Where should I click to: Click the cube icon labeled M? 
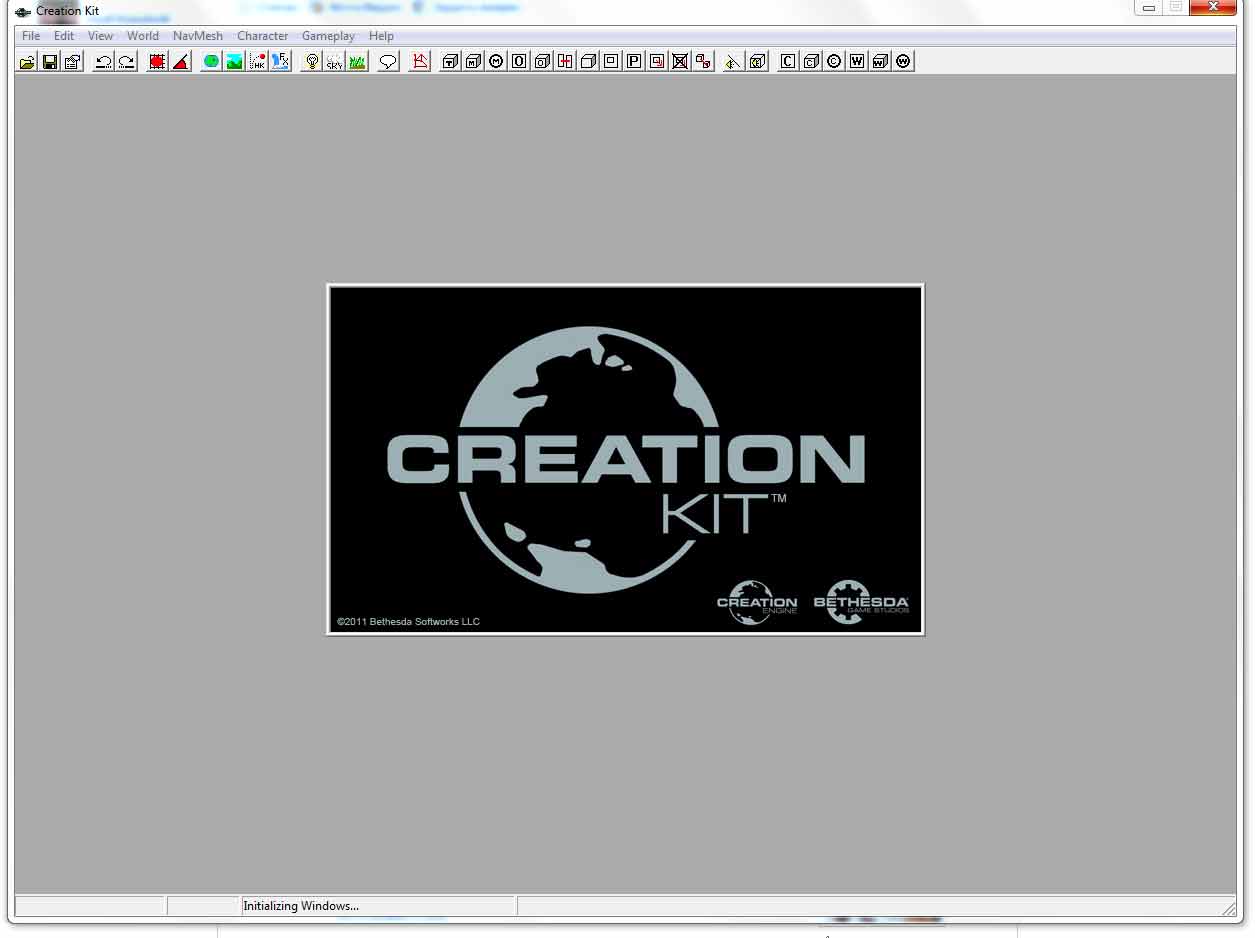(473, 62)
